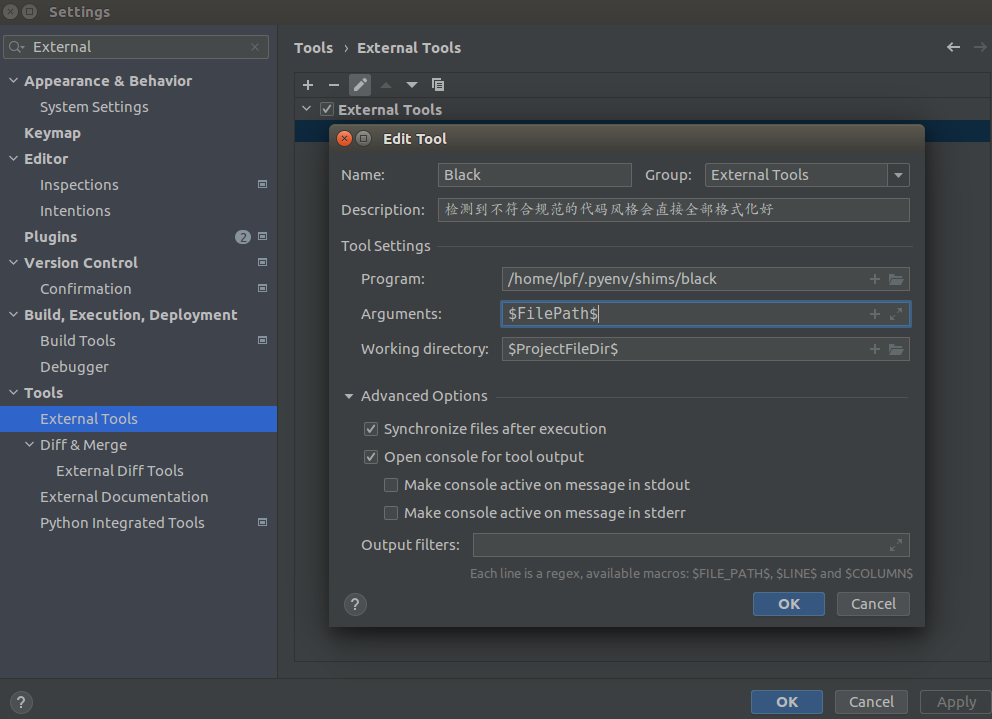Screen dimensions: 992x719
Task: Select Keymap in settings tree
Action: (53, 133)
